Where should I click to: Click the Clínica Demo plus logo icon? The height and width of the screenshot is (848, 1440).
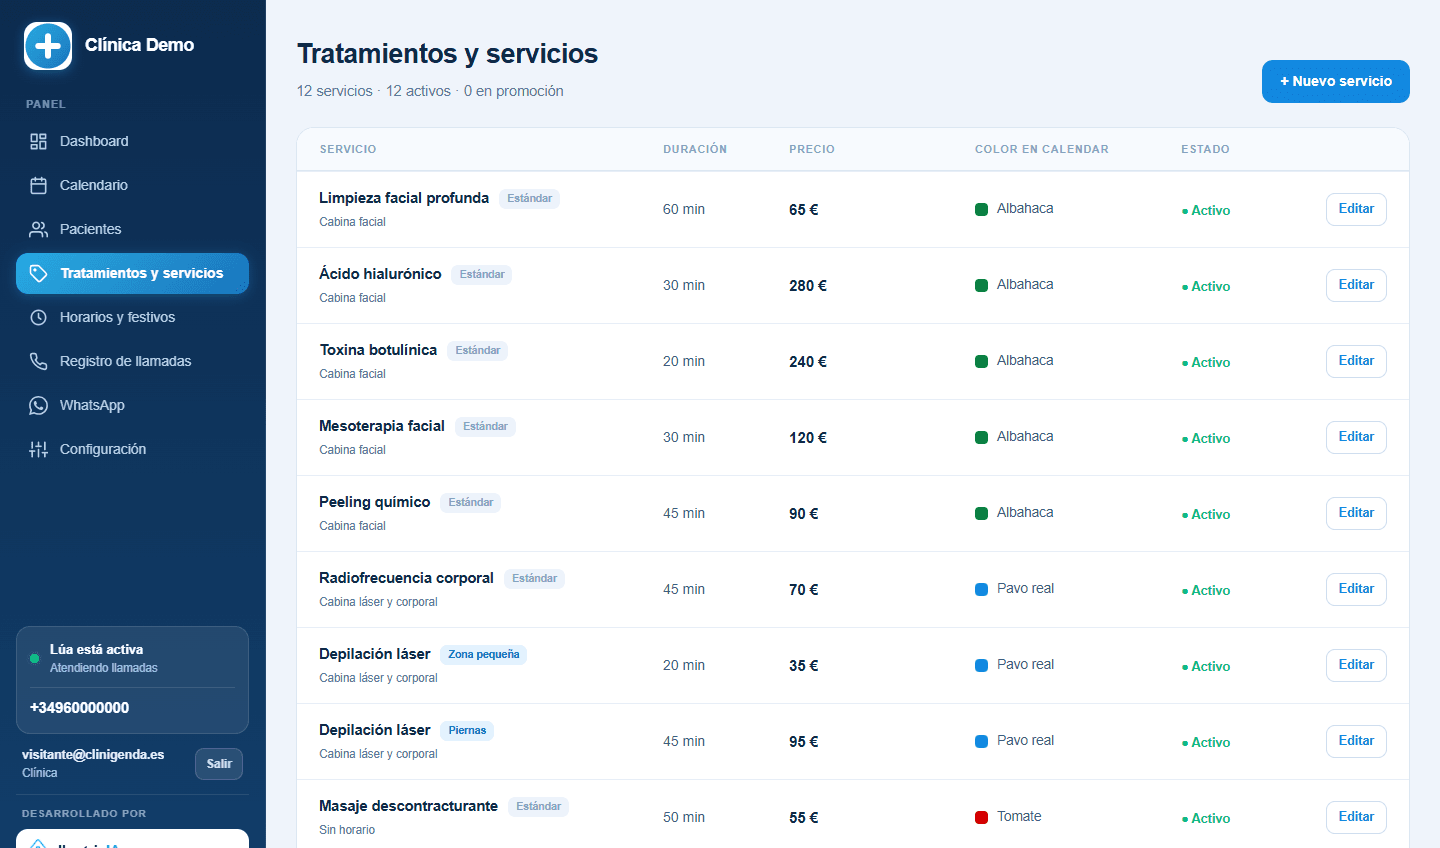coord(48,46)
